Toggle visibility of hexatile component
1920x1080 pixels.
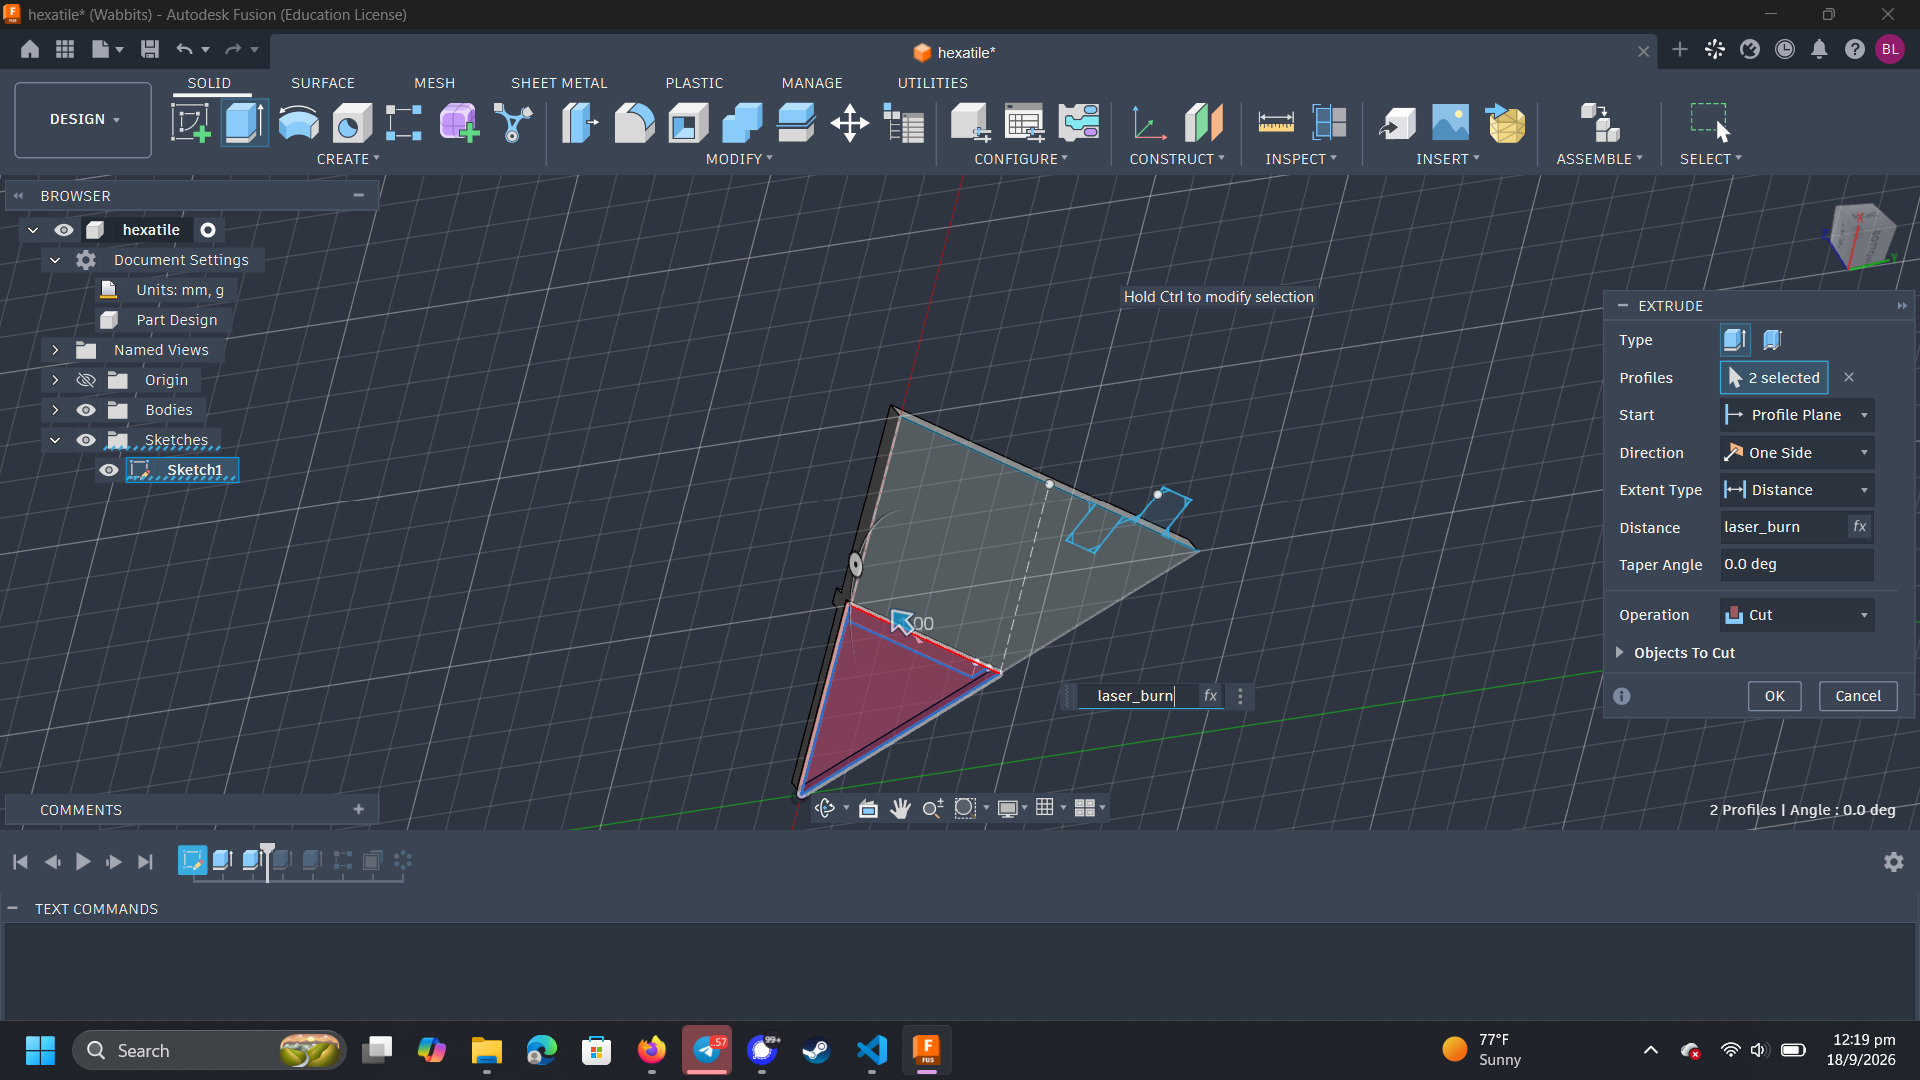point(64,230)
